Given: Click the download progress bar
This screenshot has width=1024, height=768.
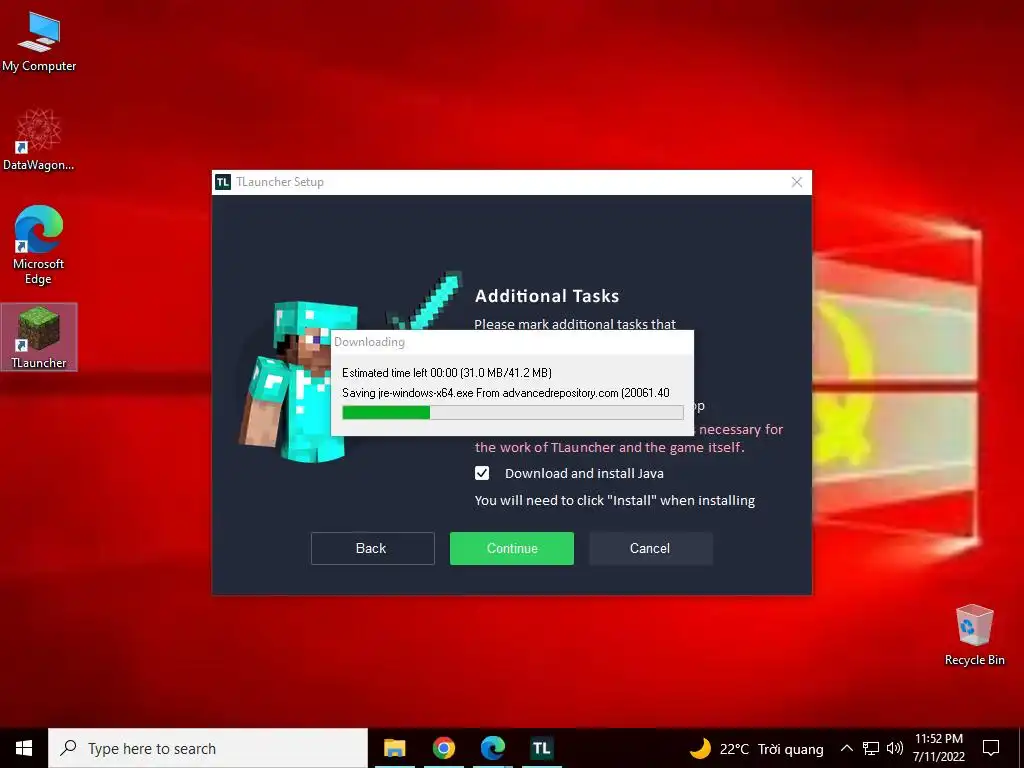Looking at the screenshot, I should 513,412.
